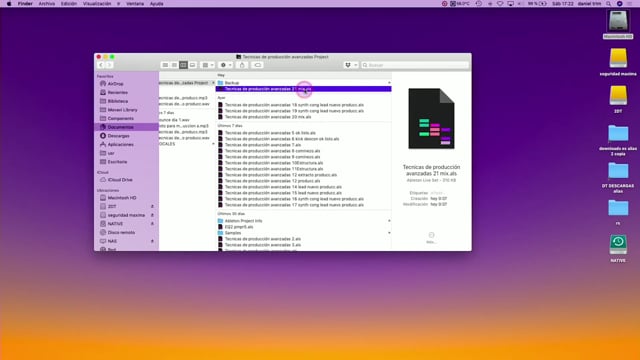Select the file ending in 21 mix.als
Viewport: 640px width, 360px height.
point(303,89)
